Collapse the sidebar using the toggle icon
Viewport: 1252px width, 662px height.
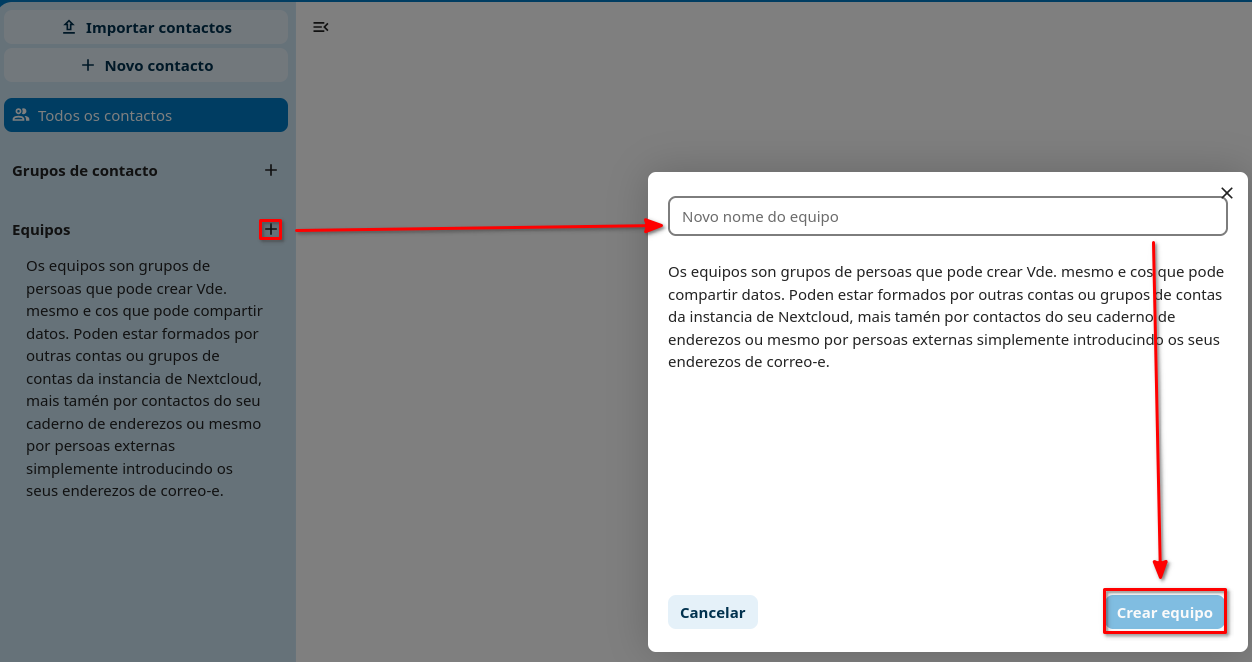(x=319, y=27)
